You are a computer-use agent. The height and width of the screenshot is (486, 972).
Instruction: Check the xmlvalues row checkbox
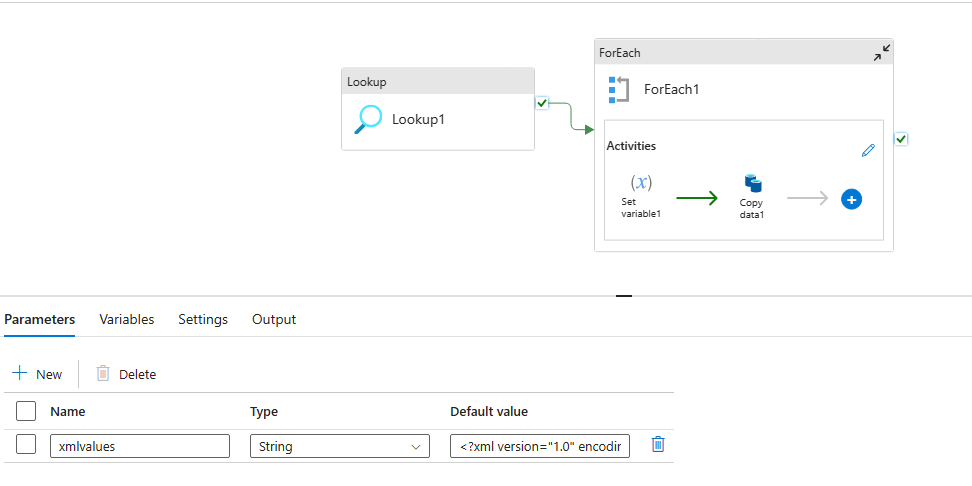tap(27, 445)
